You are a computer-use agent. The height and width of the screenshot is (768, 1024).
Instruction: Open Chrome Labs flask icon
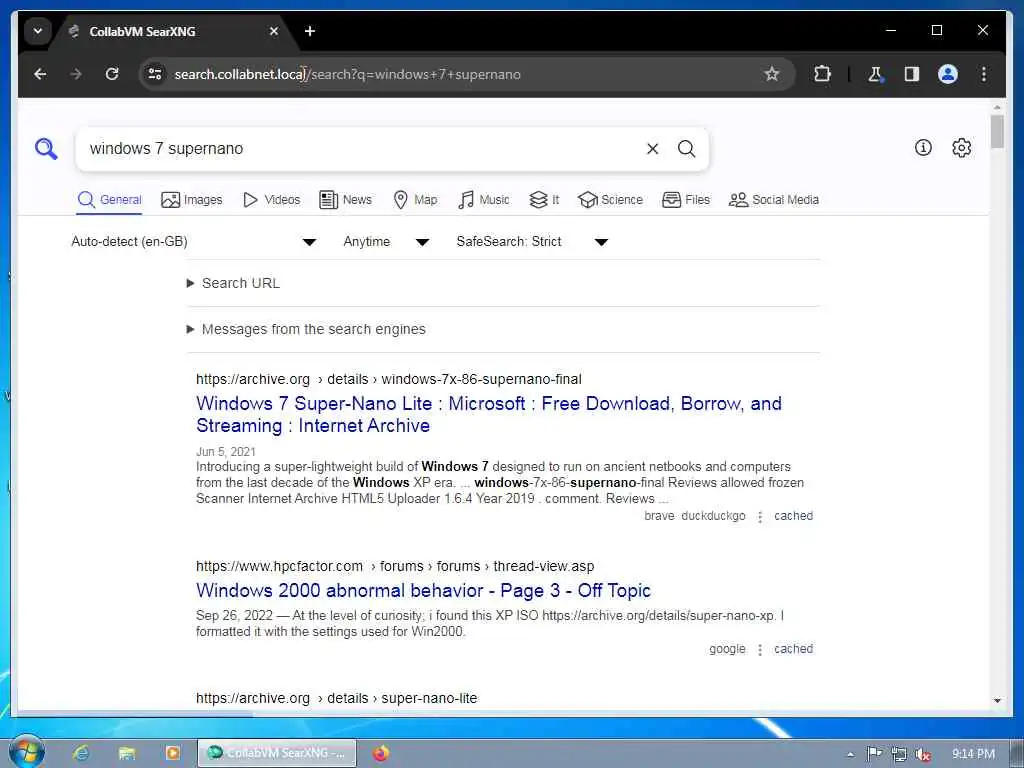click(x=875, y=74)
